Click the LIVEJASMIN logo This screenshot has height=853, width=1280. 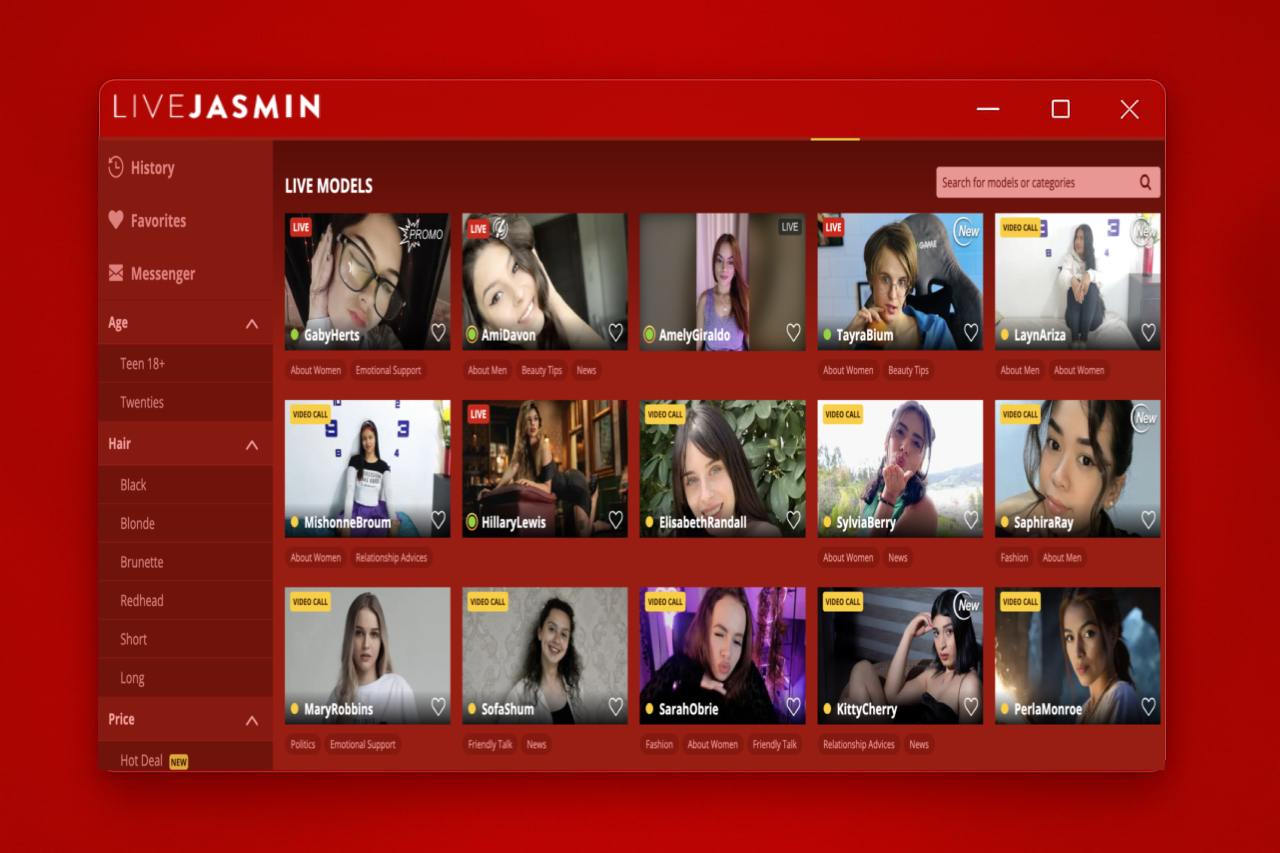pos(216,107)
